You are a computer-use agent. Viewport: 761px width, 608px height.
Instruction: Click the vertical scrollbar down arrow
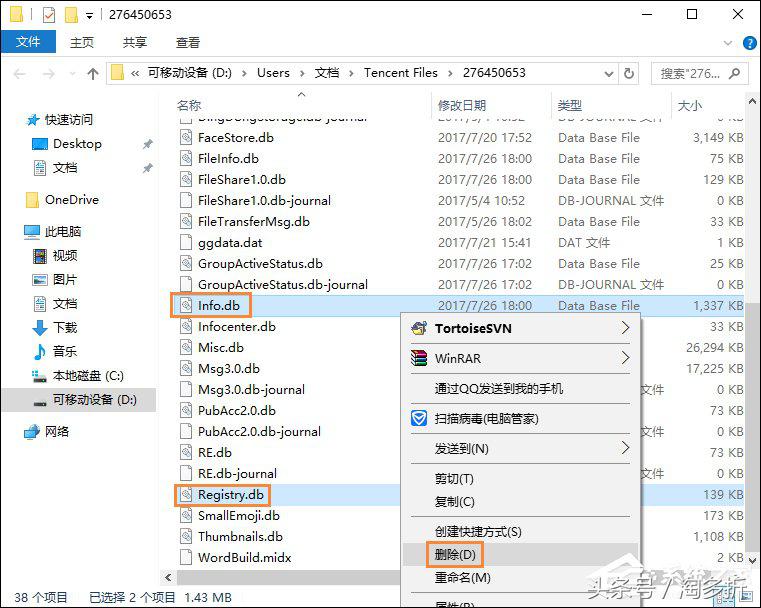(x=752, y=560)
